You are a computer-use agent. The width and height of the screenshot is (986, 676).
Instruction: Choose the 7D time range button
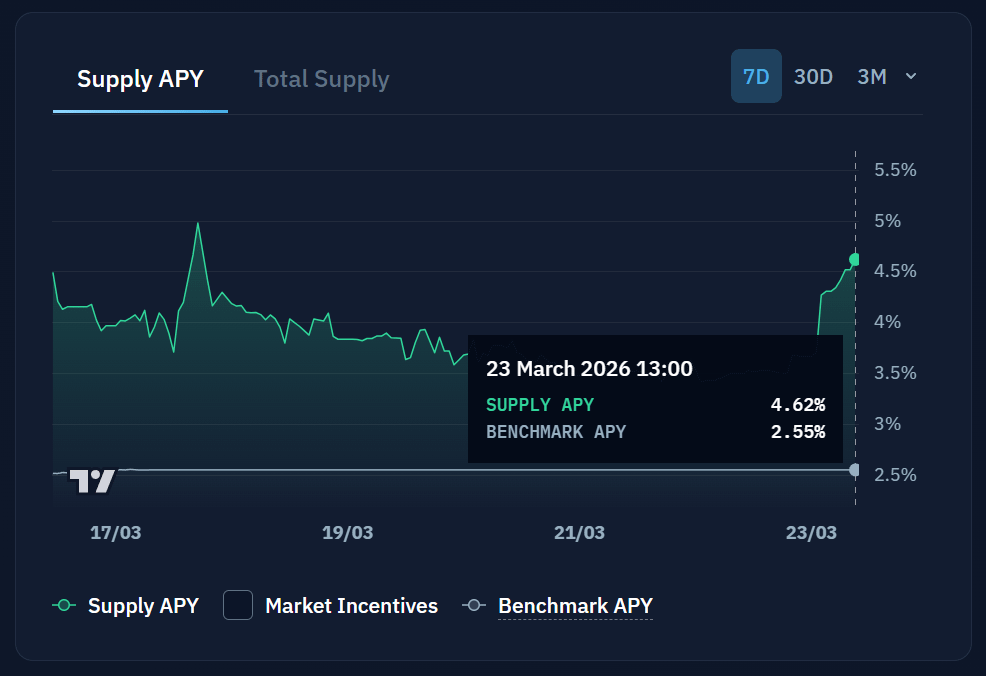coord(756,77)
